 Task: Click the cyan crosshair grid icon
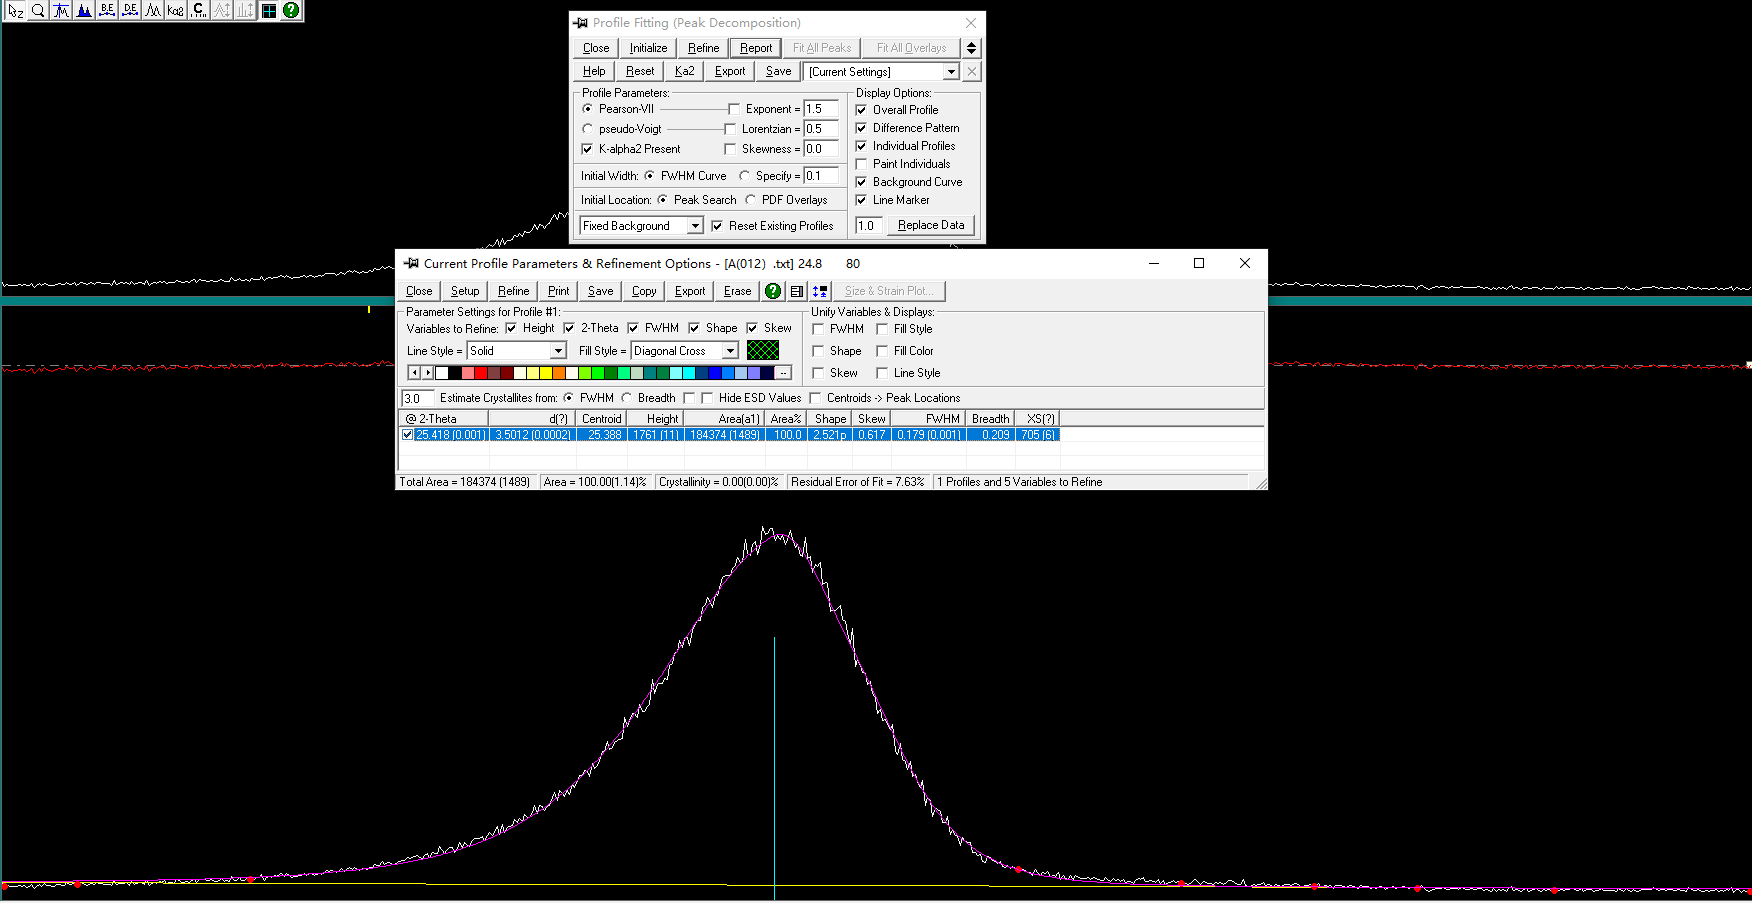tap(269, 10)
